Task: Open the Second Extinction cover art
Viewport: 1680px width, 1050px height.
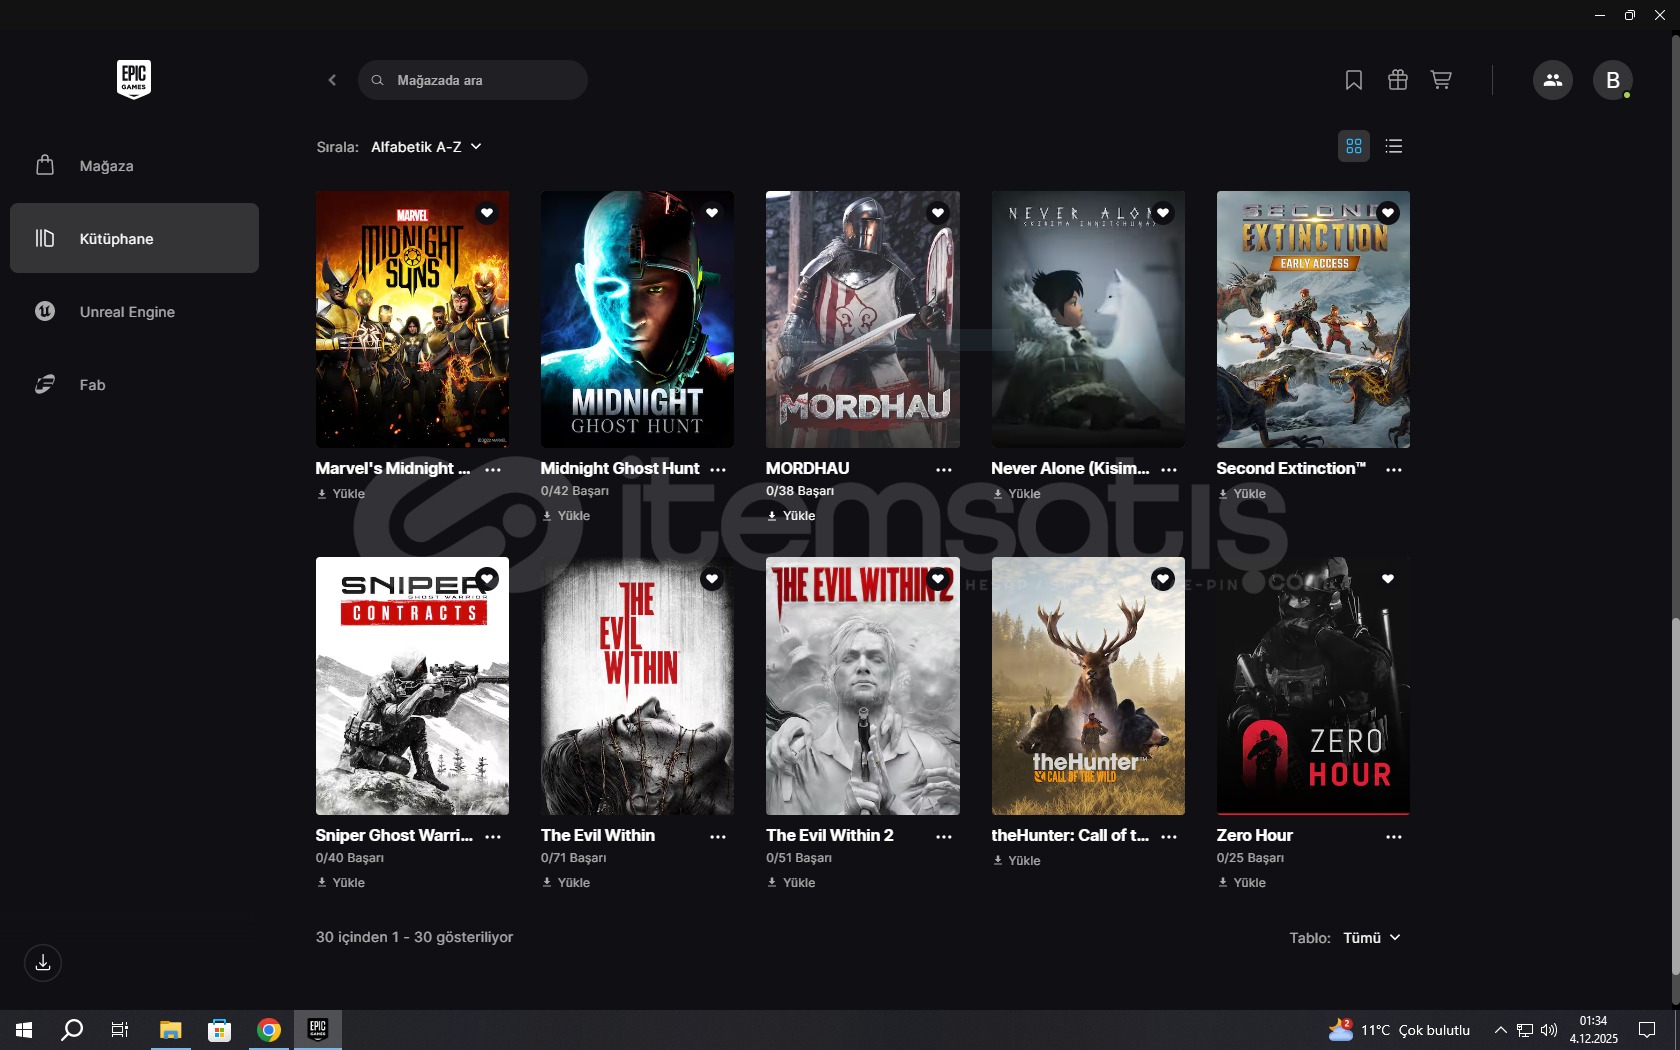Action: [1313, 320]
